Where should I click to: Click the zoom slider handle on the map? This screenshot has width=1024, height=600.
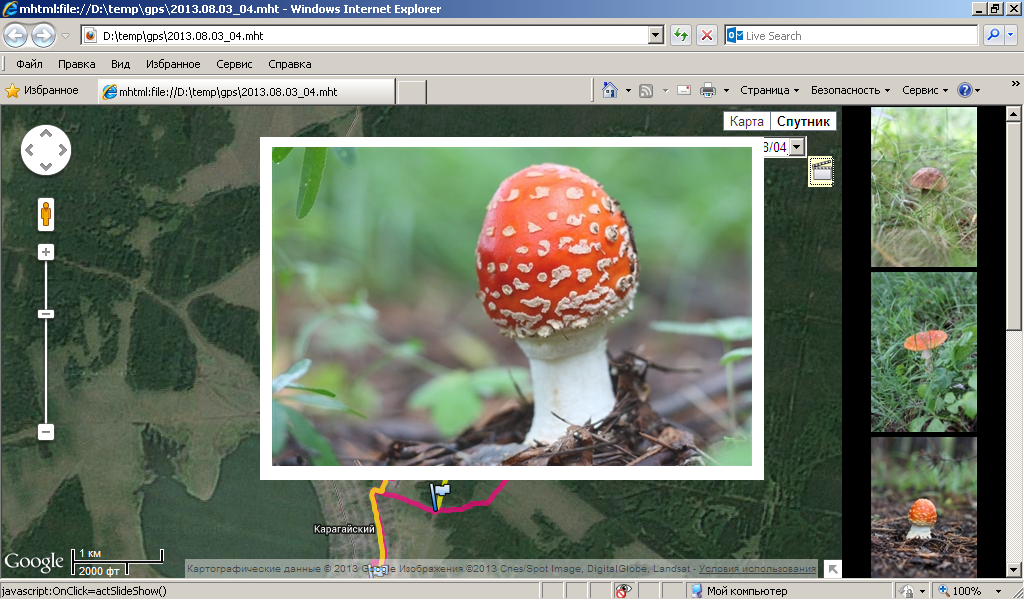click(x=46, y=314)
